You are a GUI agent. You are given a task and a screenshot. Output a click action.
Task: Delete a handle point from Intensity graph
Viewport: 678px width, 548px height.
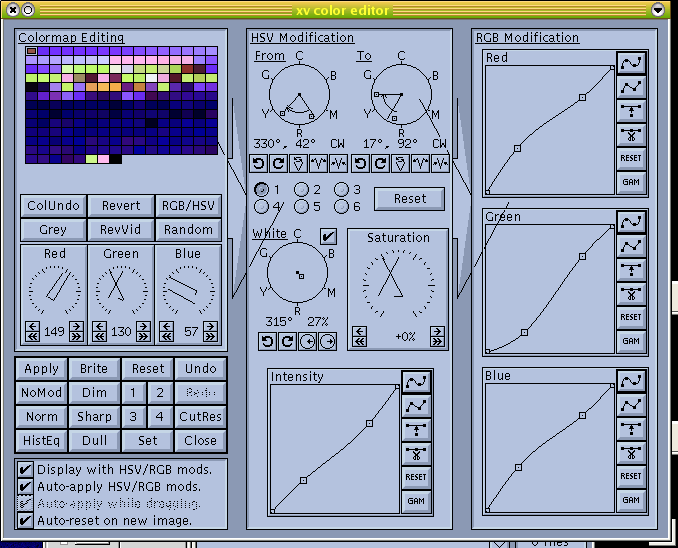416,453
